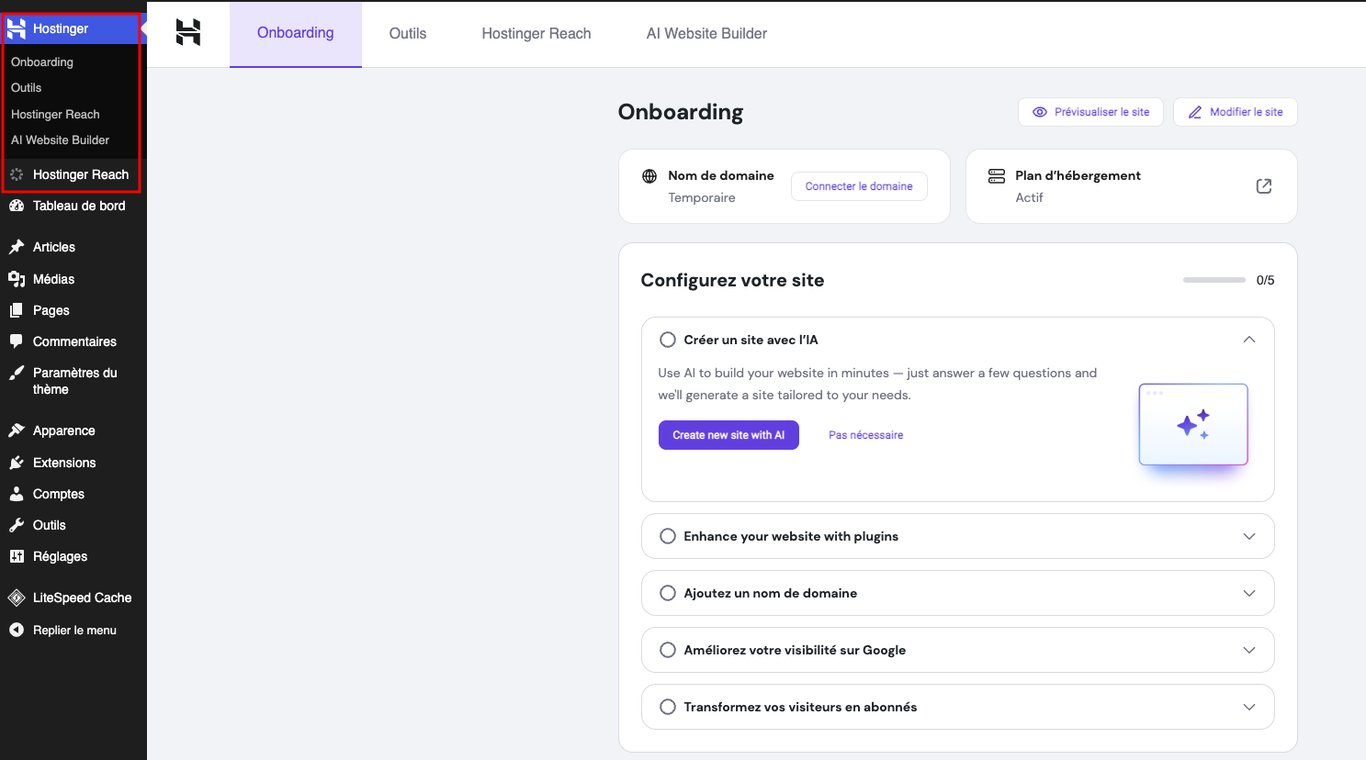Click the Tableau de bord gauge icon
This screenshot has width=1366, height=760.
pos(16,206)
